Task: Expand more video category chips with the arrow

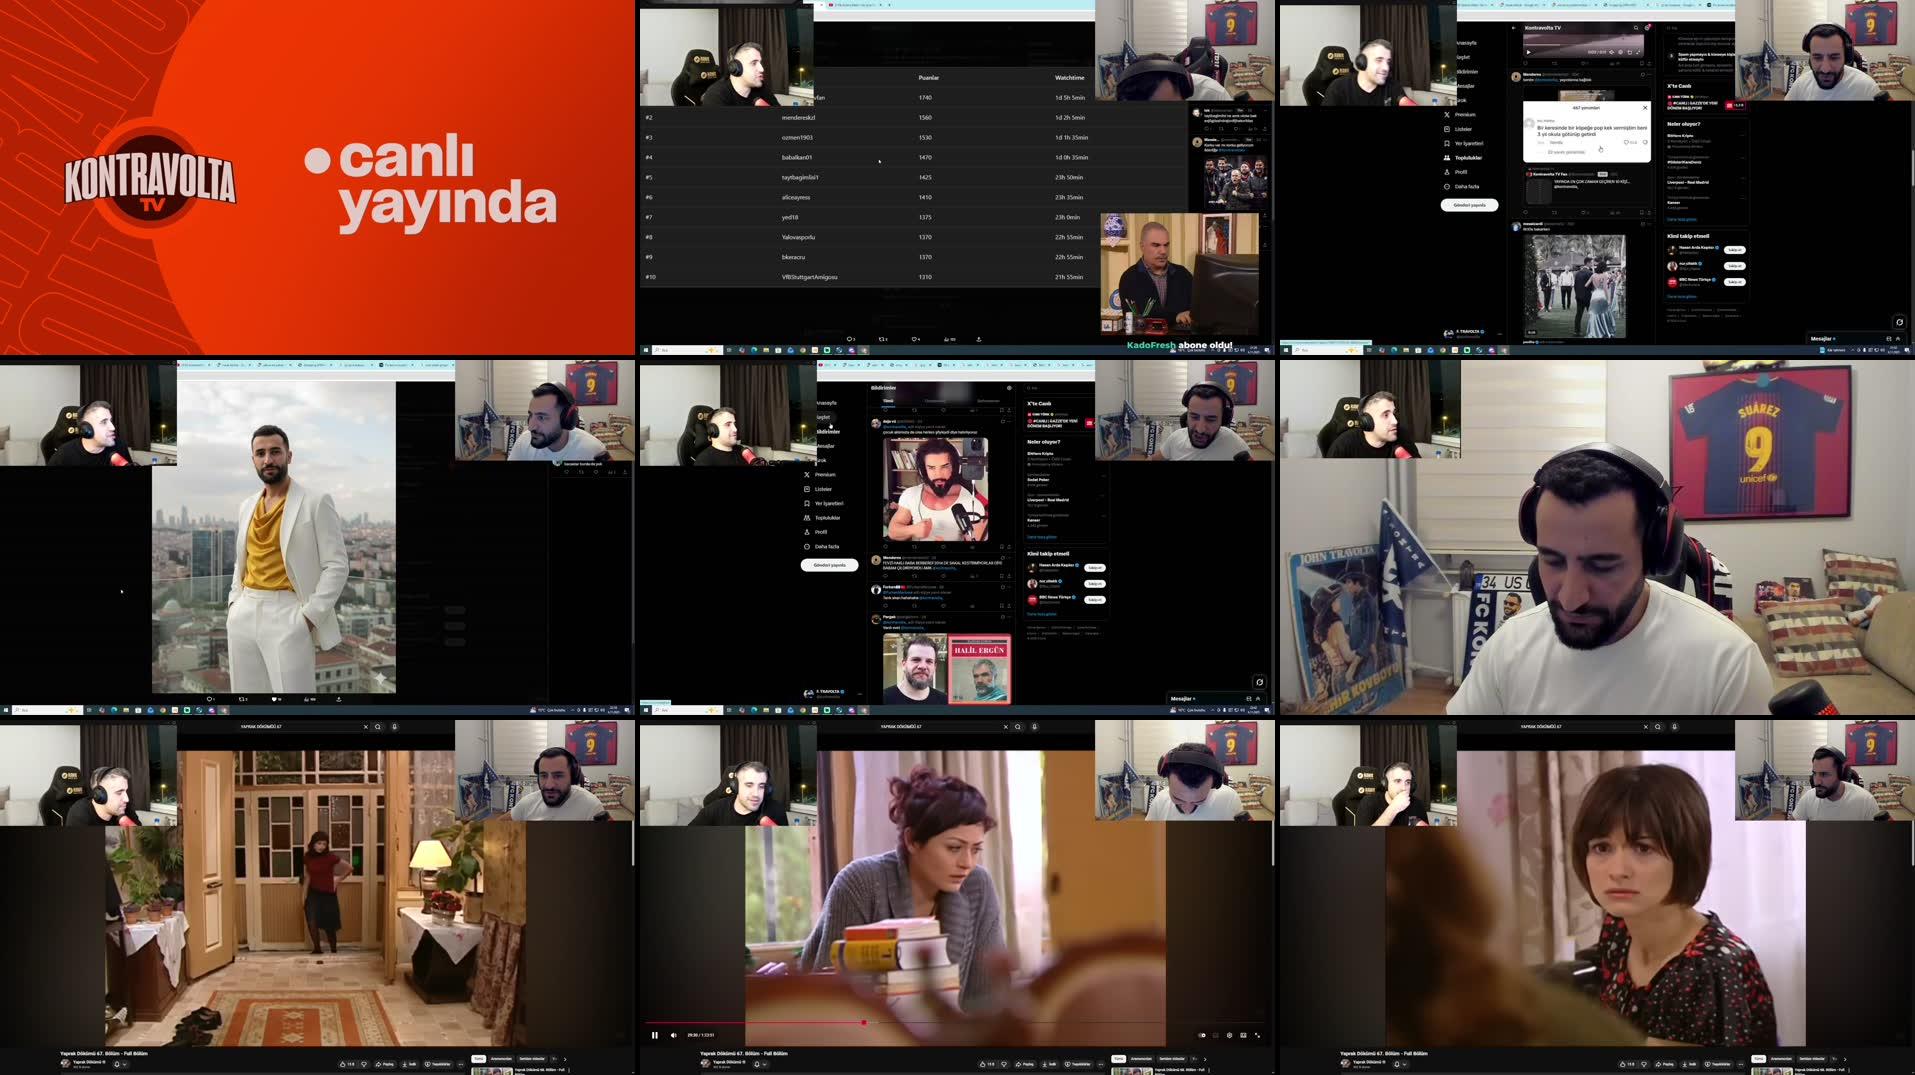Action: (1205, 1059)
